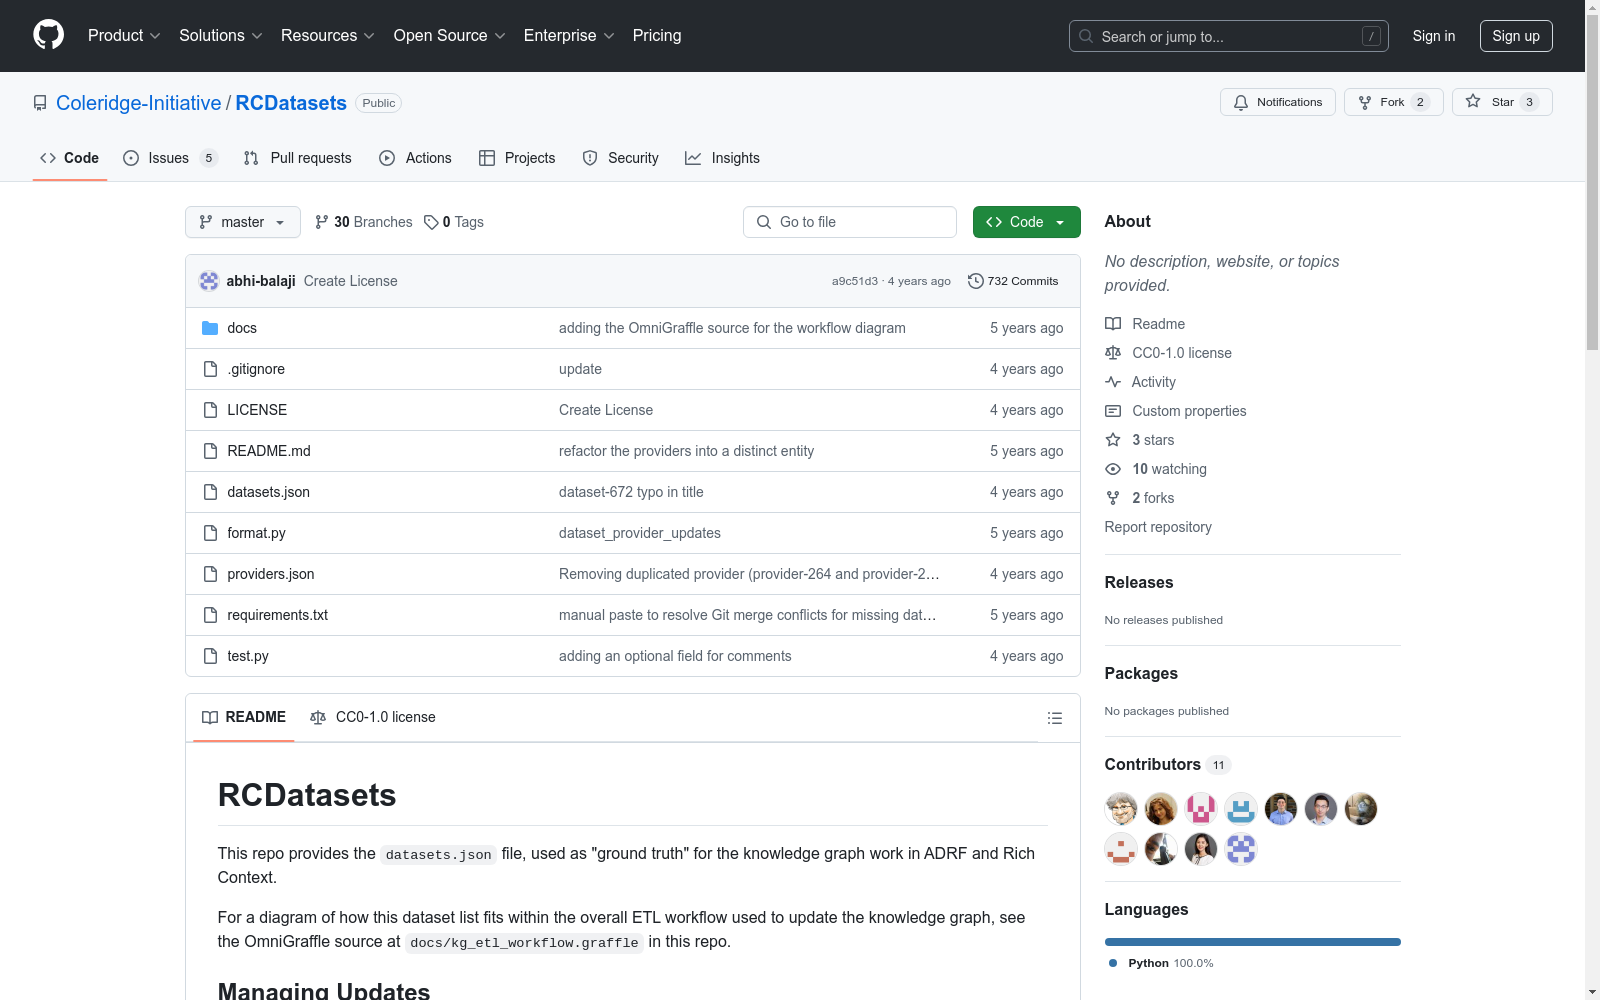Screen dimensions: 1600x1000
Task: Expand the Solutions menu
Action: click(220, 35)
